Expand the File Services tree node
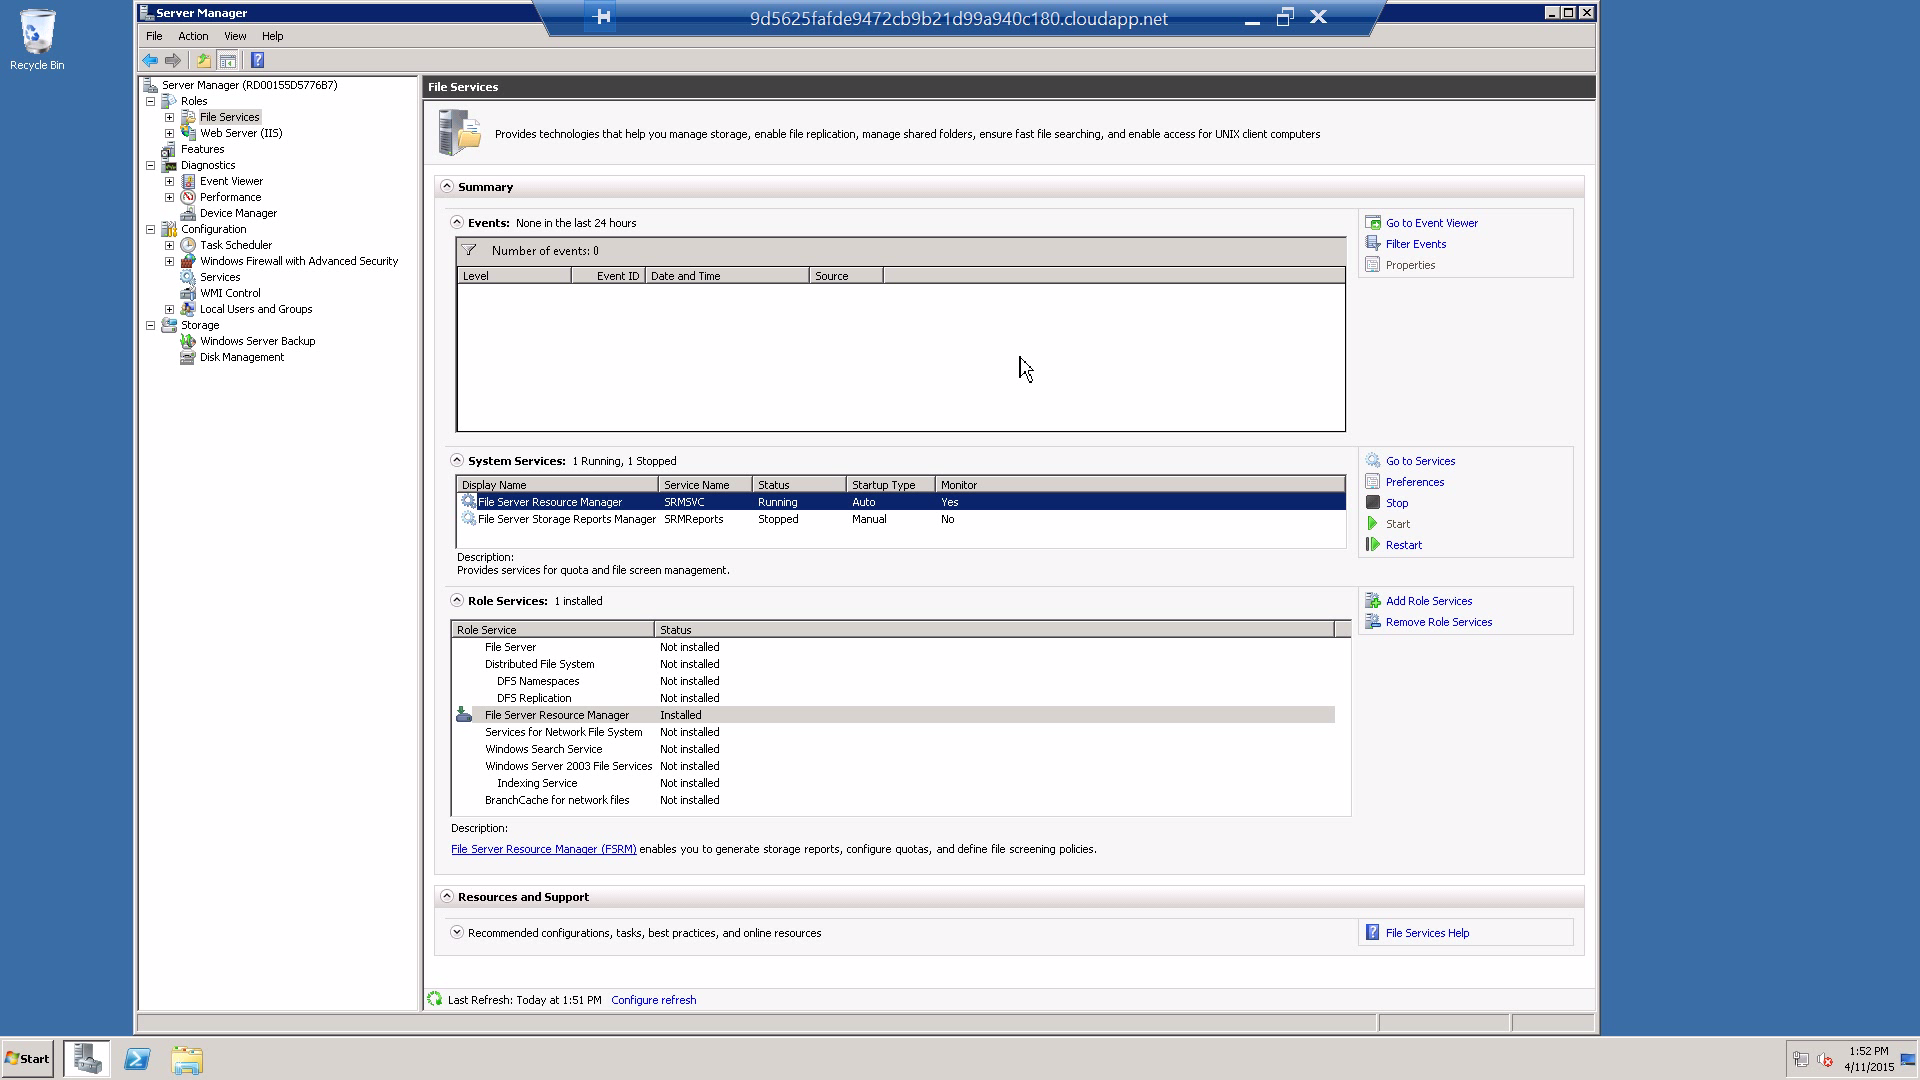Viewport: 1920px width, 1080px height. coord(170,117)
